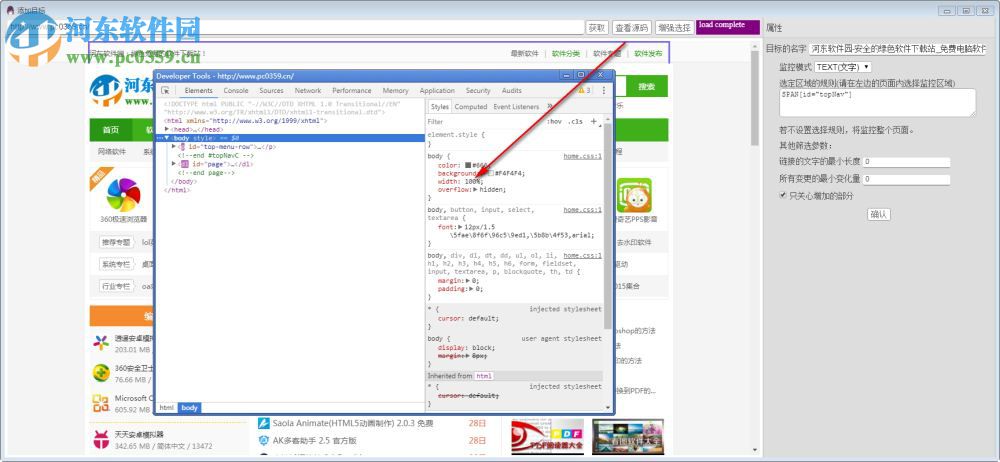
Task: Switch to the Sources tab
Action: (272, 91)
